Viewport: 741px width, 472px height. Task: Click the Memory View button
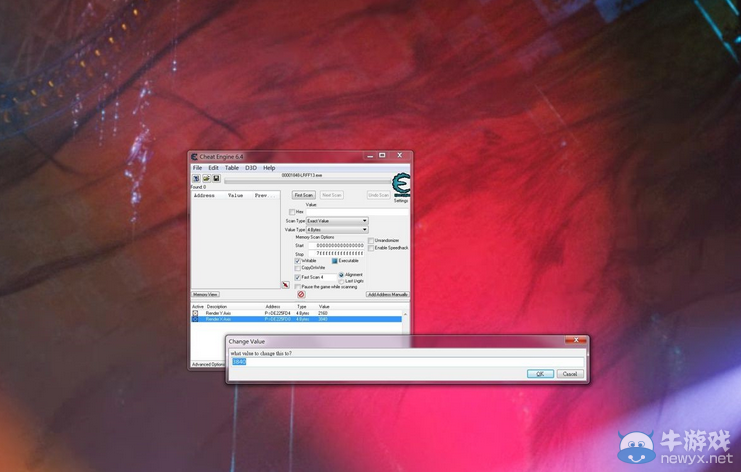point(205,294)
